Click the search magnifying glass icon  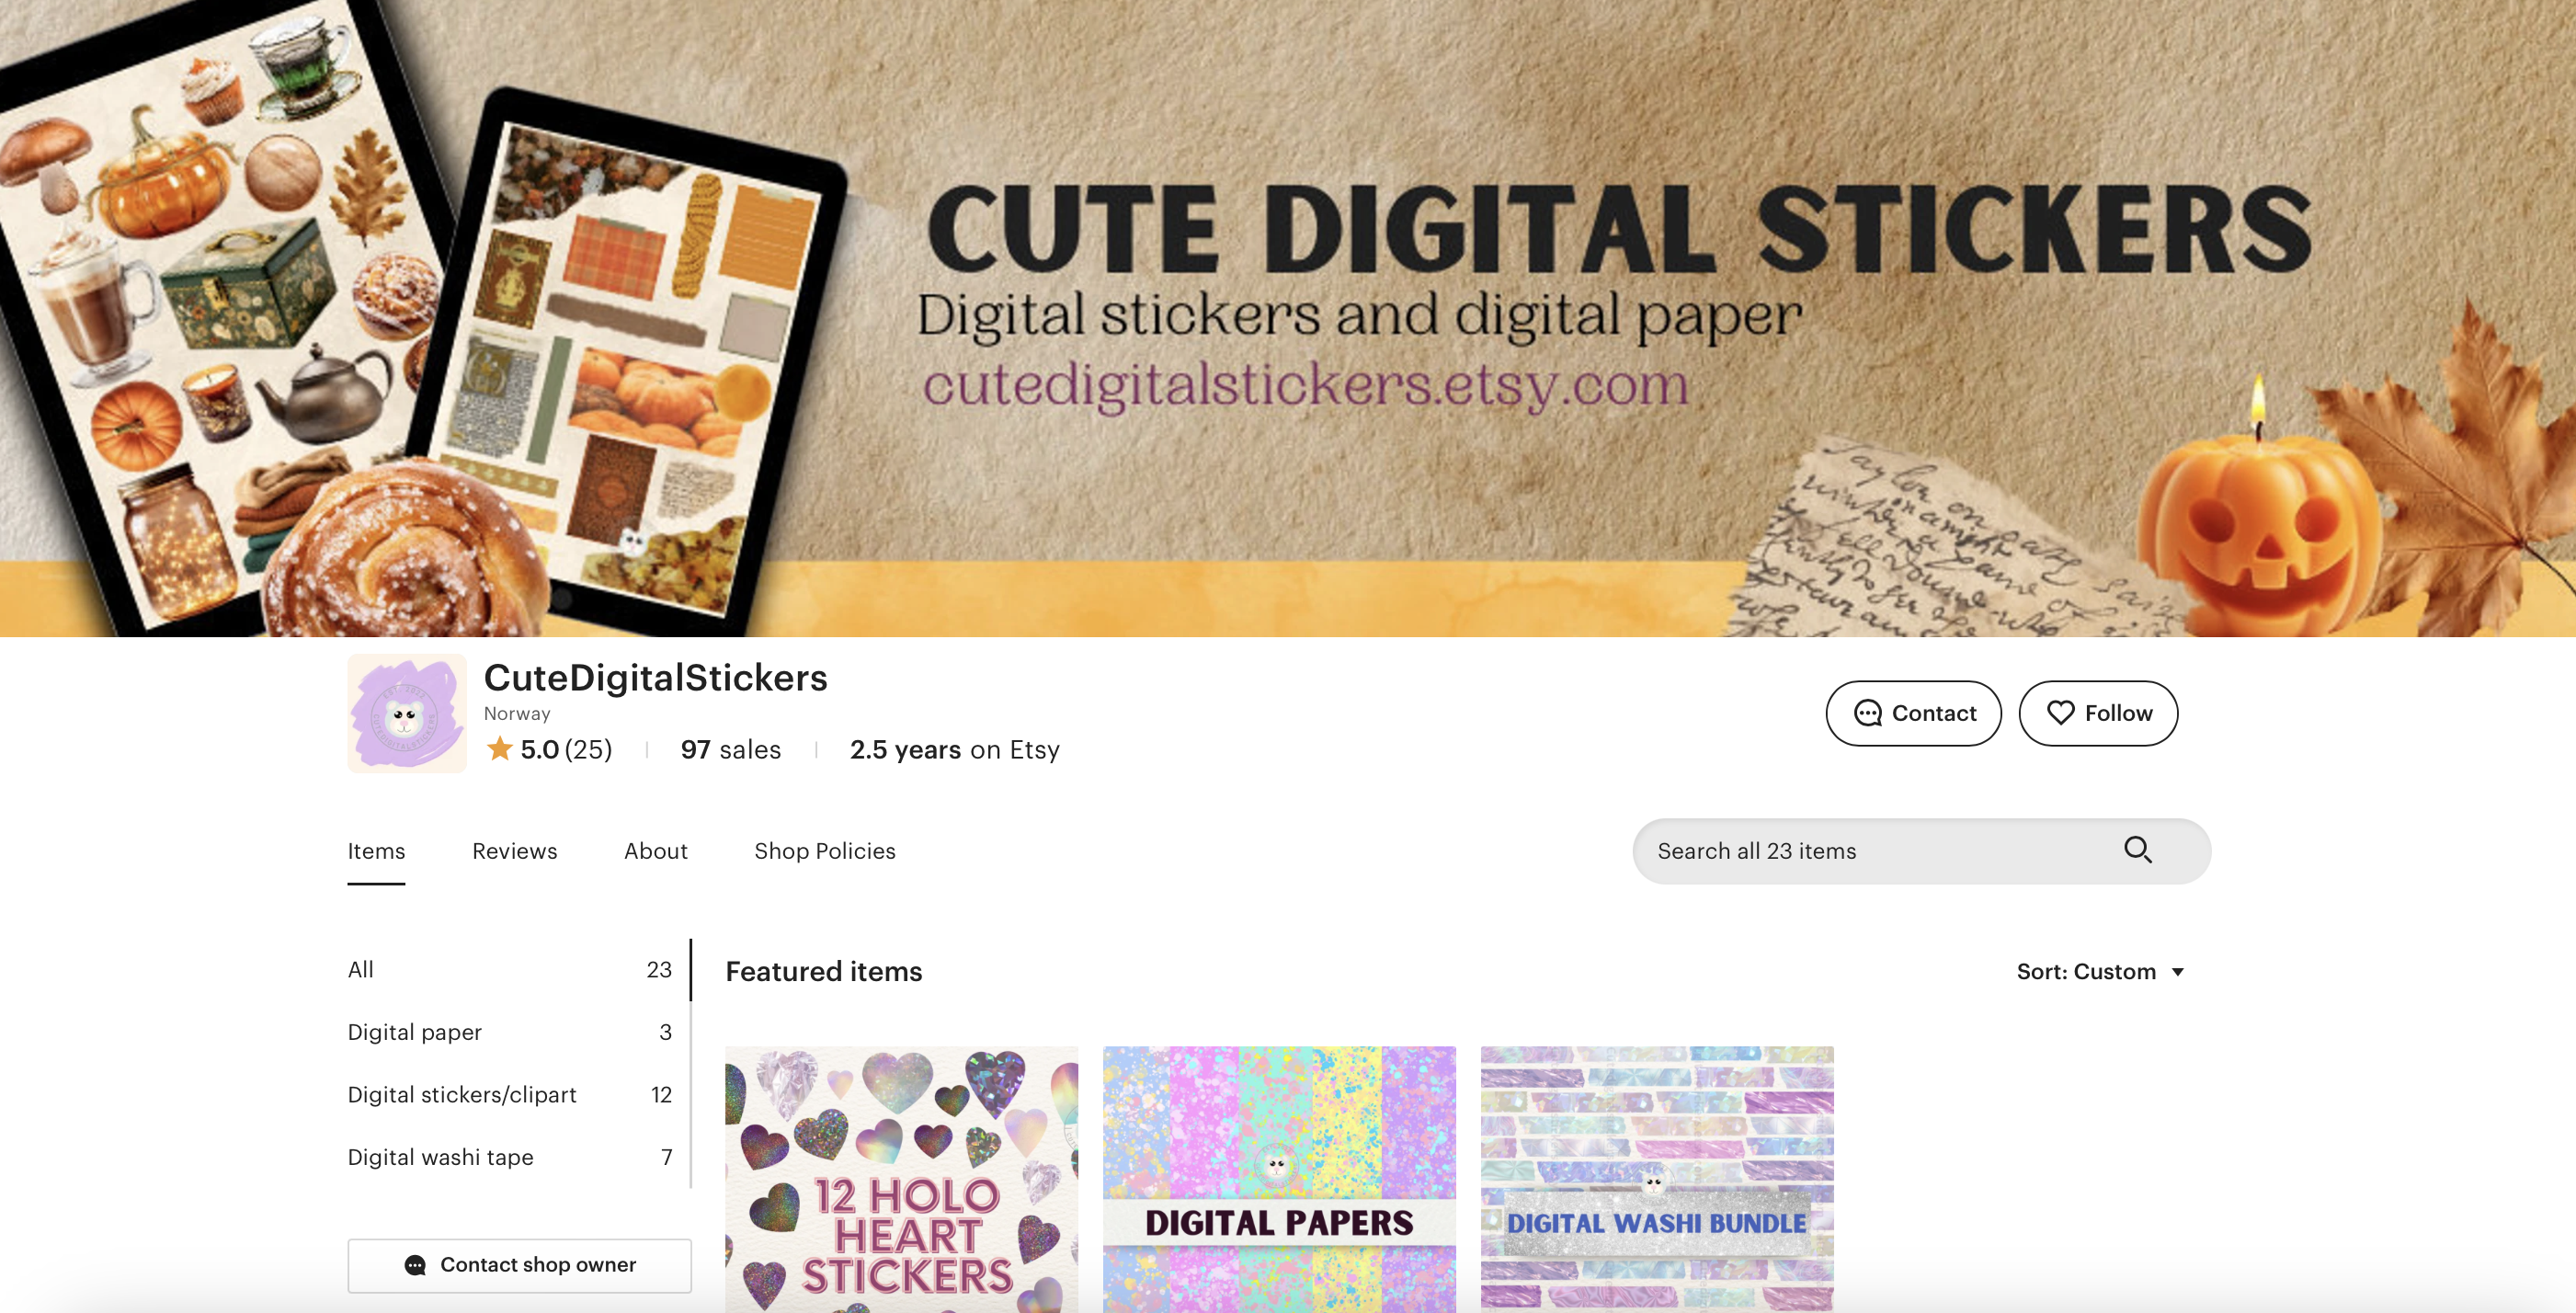coord(2137,850)
